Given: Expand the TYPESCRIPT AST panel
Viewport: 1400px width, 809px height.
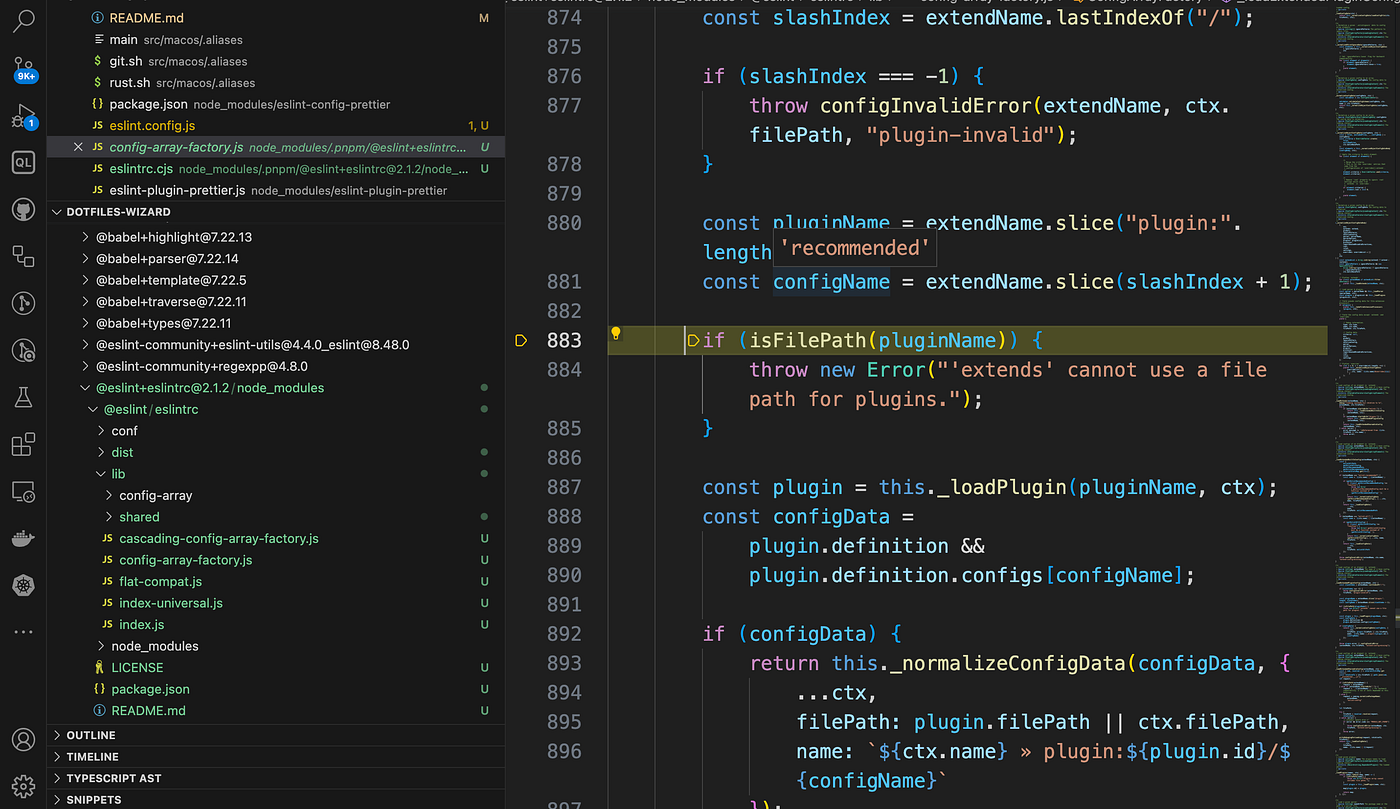Looking at the screenshot, I should point(113,778).
